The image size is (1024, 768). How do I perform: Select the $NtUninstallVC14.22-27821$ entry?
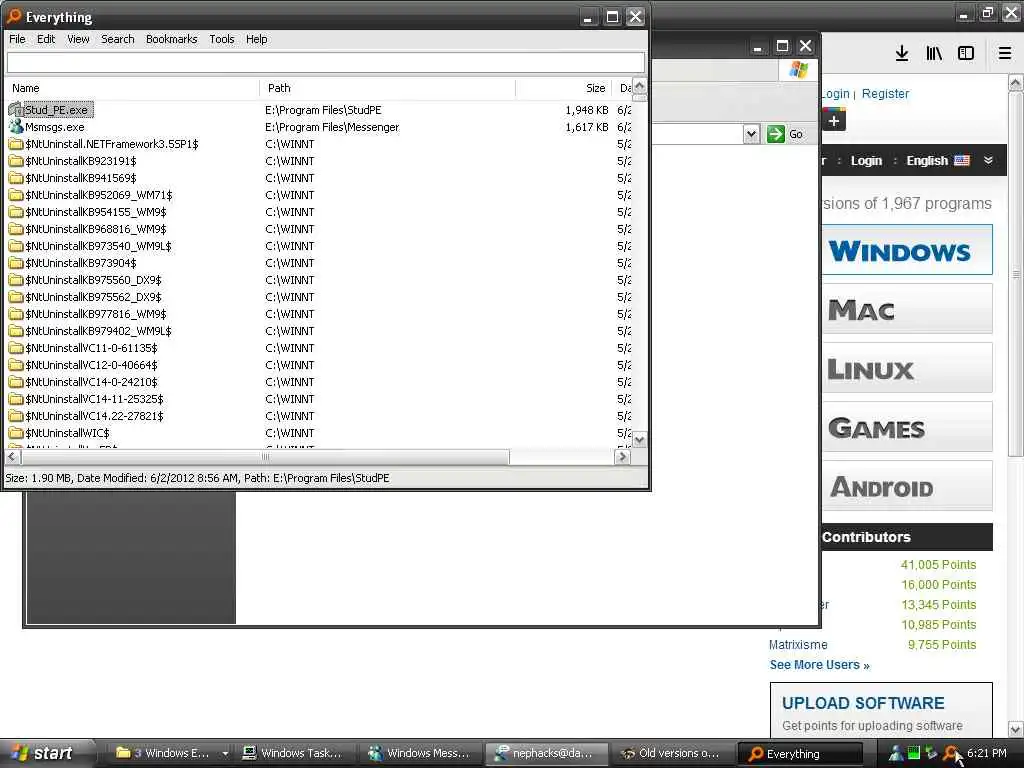pos(94,415)
